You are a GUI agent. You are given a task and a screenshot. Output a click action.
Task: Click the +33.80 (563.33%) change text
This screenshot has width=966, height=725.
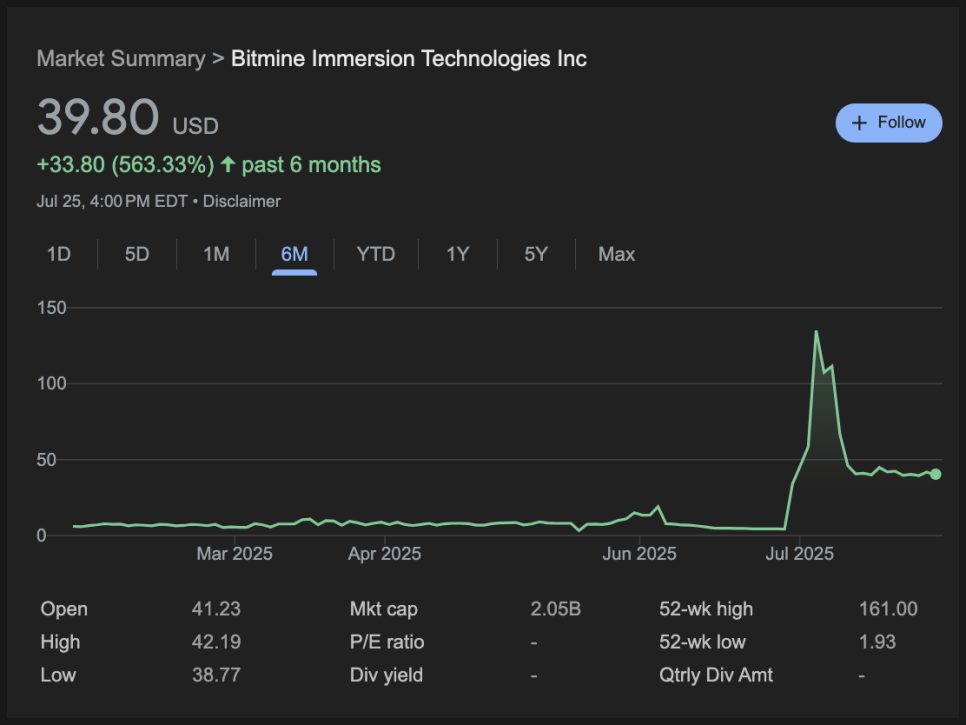point(126,165)
